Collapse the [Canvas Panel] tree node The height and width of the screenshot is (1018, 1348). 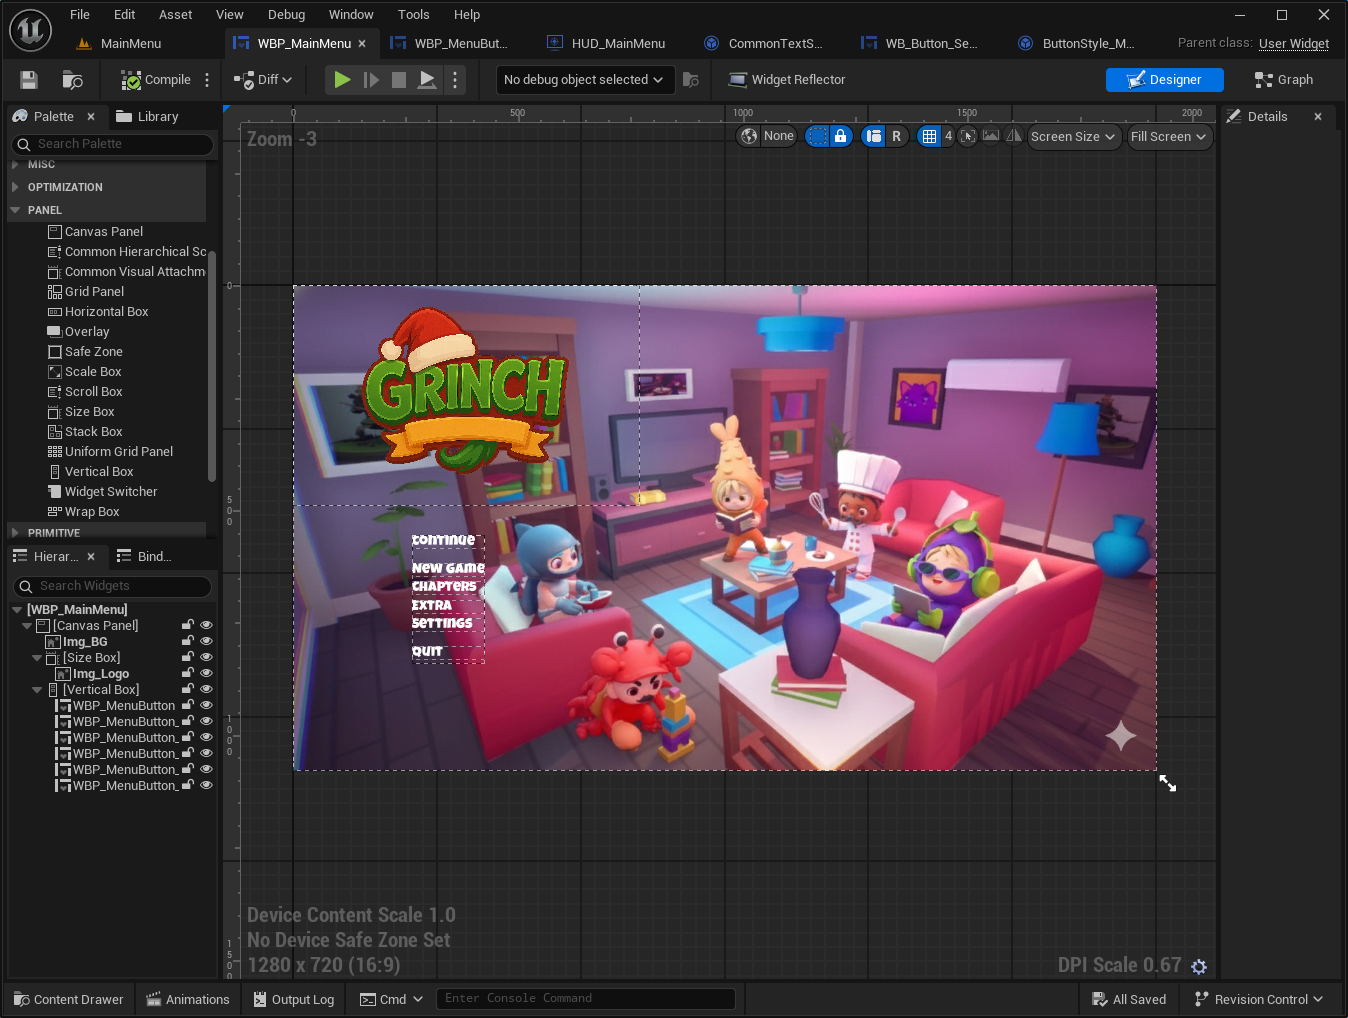(27, 626)
